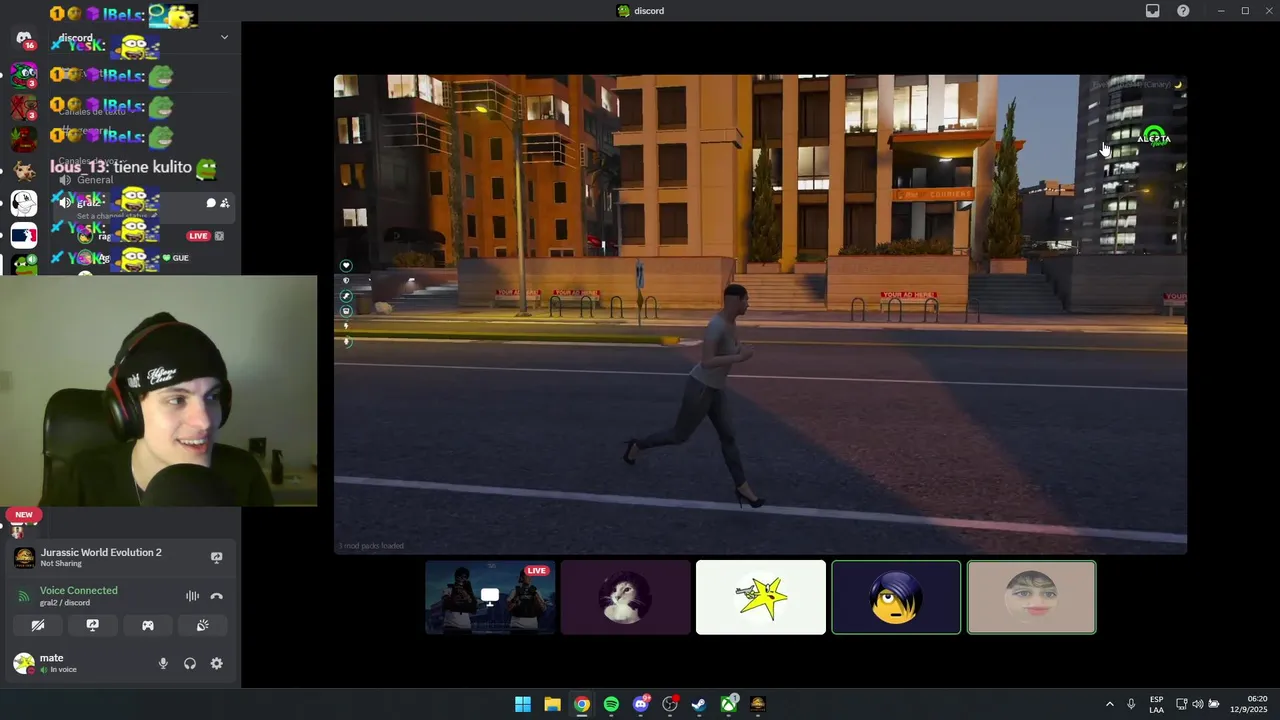Disconnect from voice with hang-up icon
The height and width of the screenshot is (720, 1280).
[217, 596]
